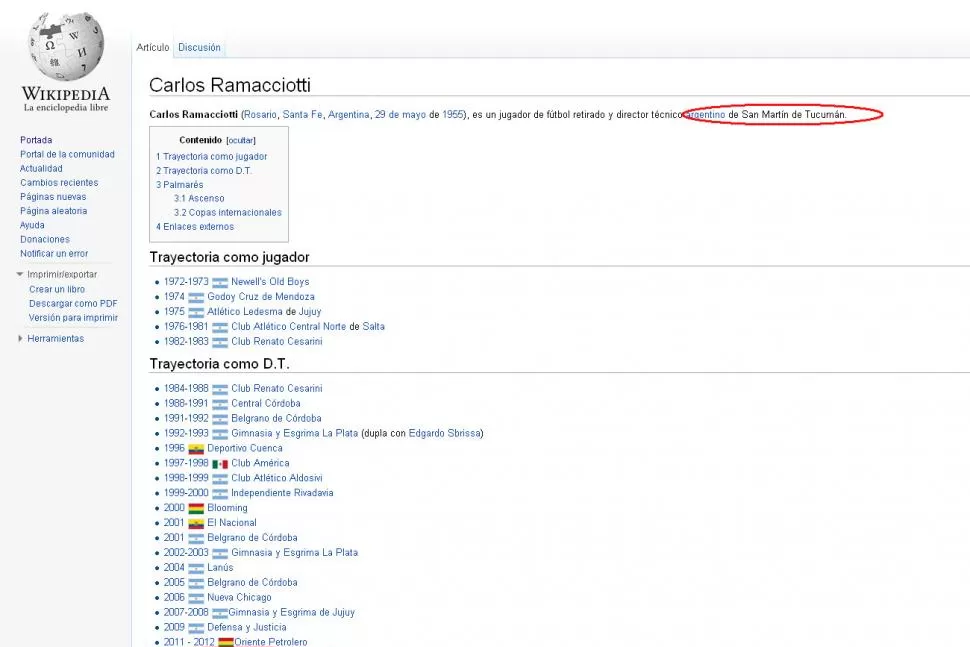Open Donaciones link
The width and height of the screenshot is (970, 647).
pos(45,239)
